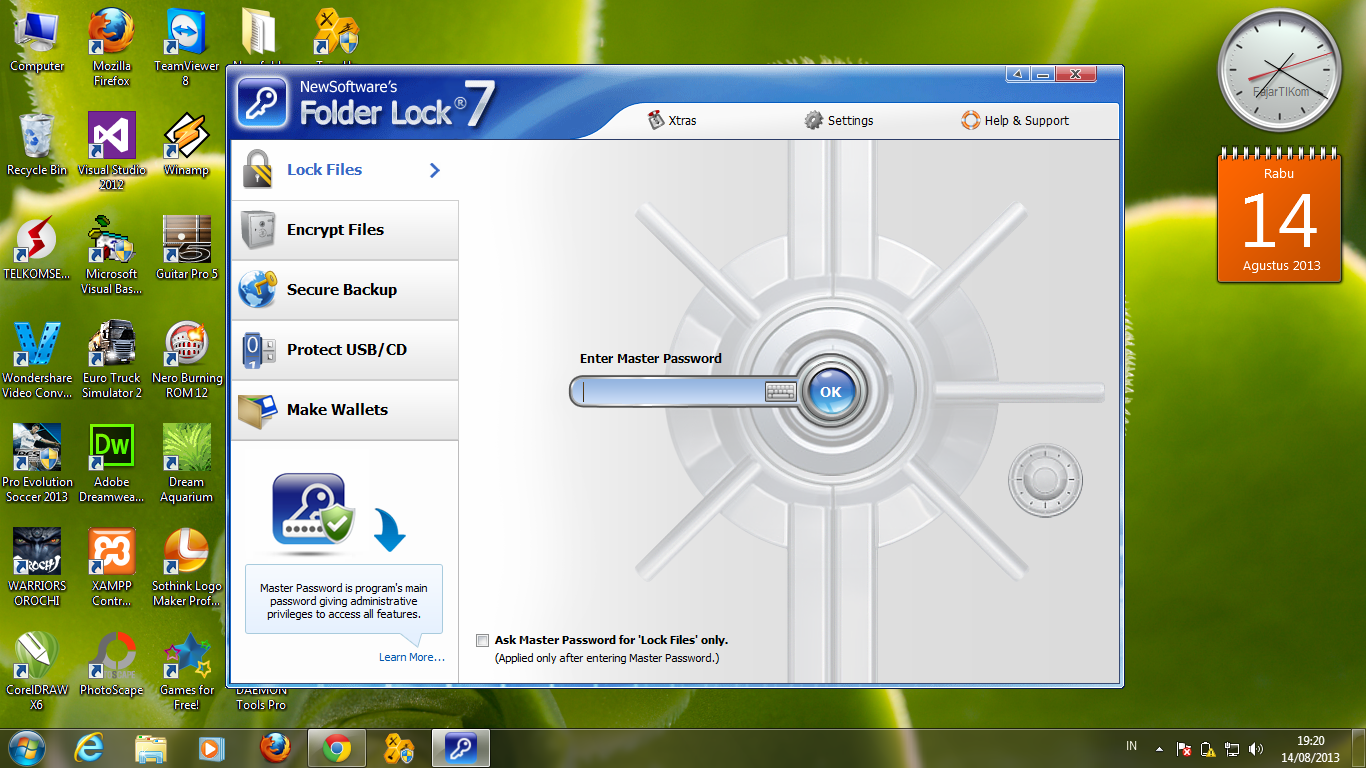Click the Folder Lock taskbar button
The width and height of the screenshot is (1366, 768).
tap(461, 748)
